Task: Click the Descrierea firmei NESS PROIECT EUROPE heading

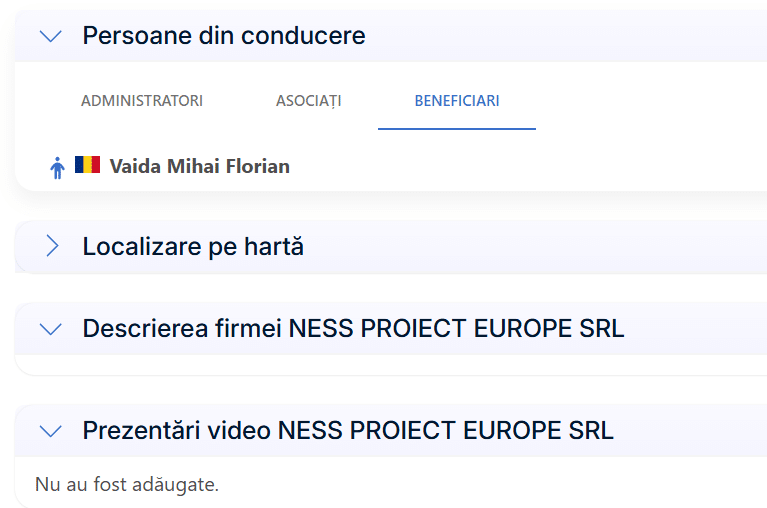Action: point(353,328)
